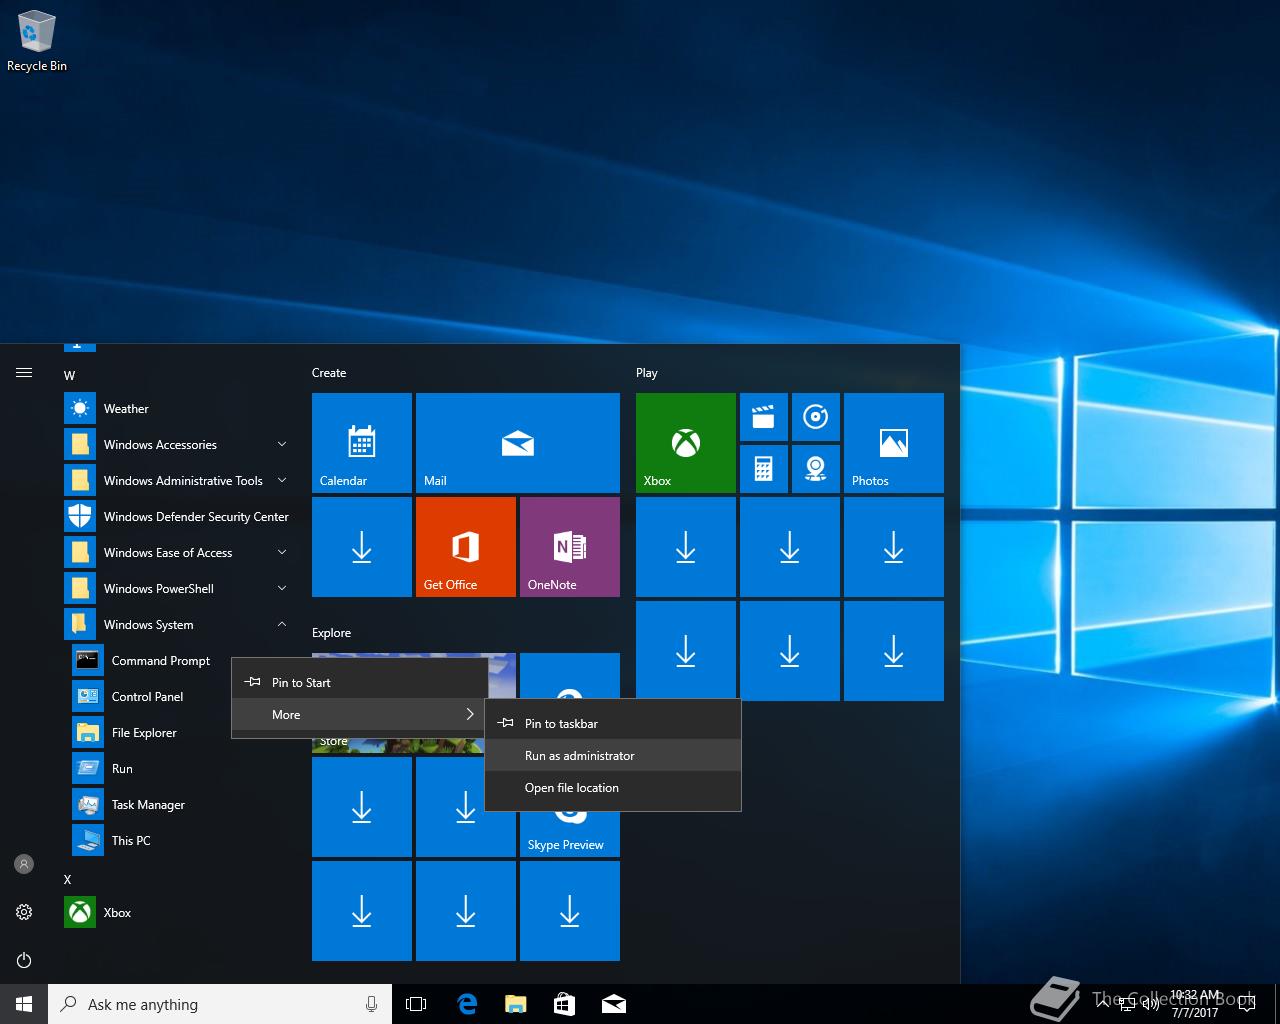Open the Photos tile
Screen dimensions: 1280x1024
[894, 442]
